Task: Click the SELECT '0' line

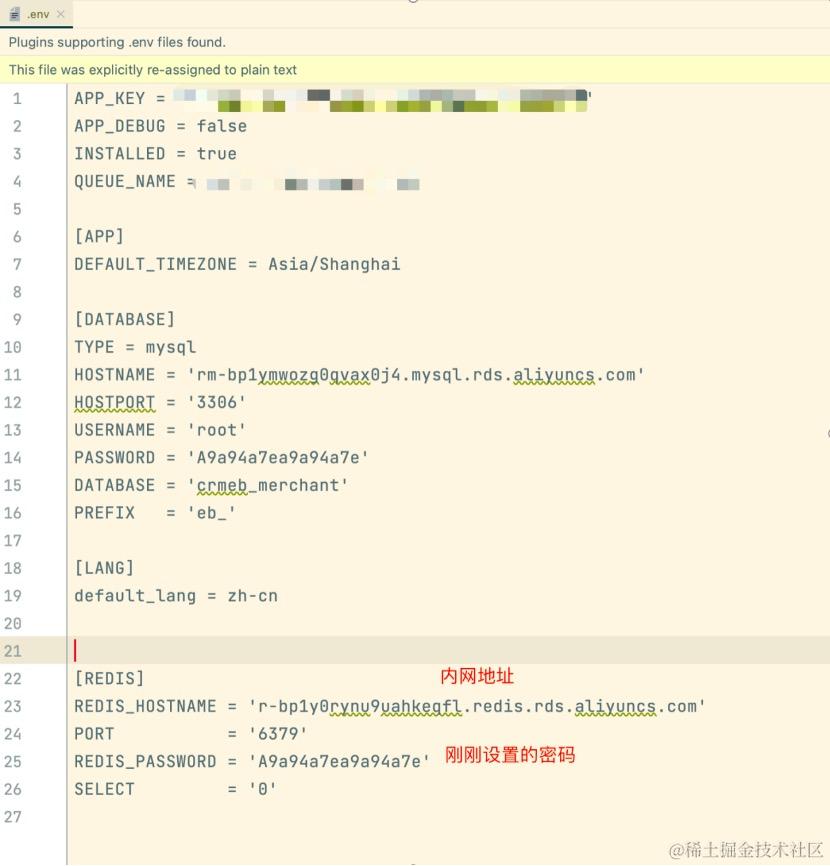Action: 175,789
